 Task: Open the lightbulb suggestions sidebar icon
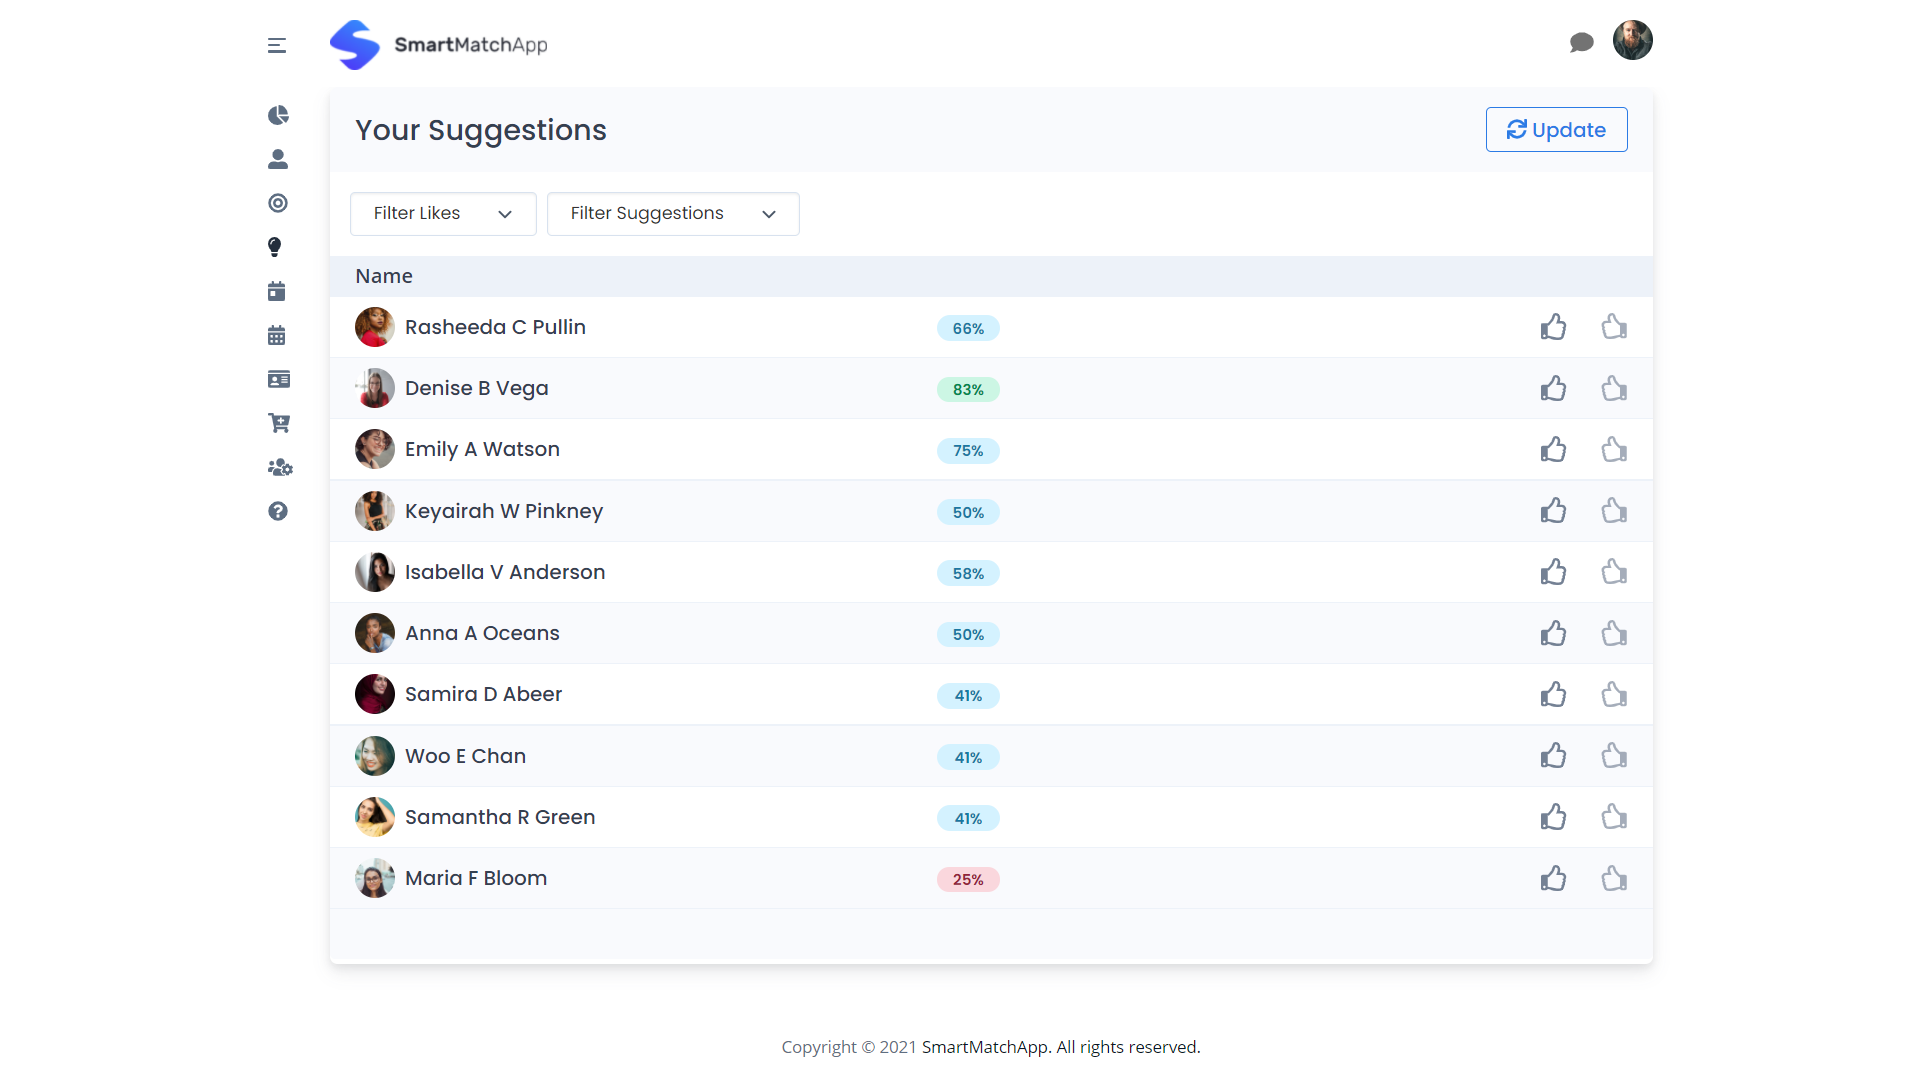275,247
